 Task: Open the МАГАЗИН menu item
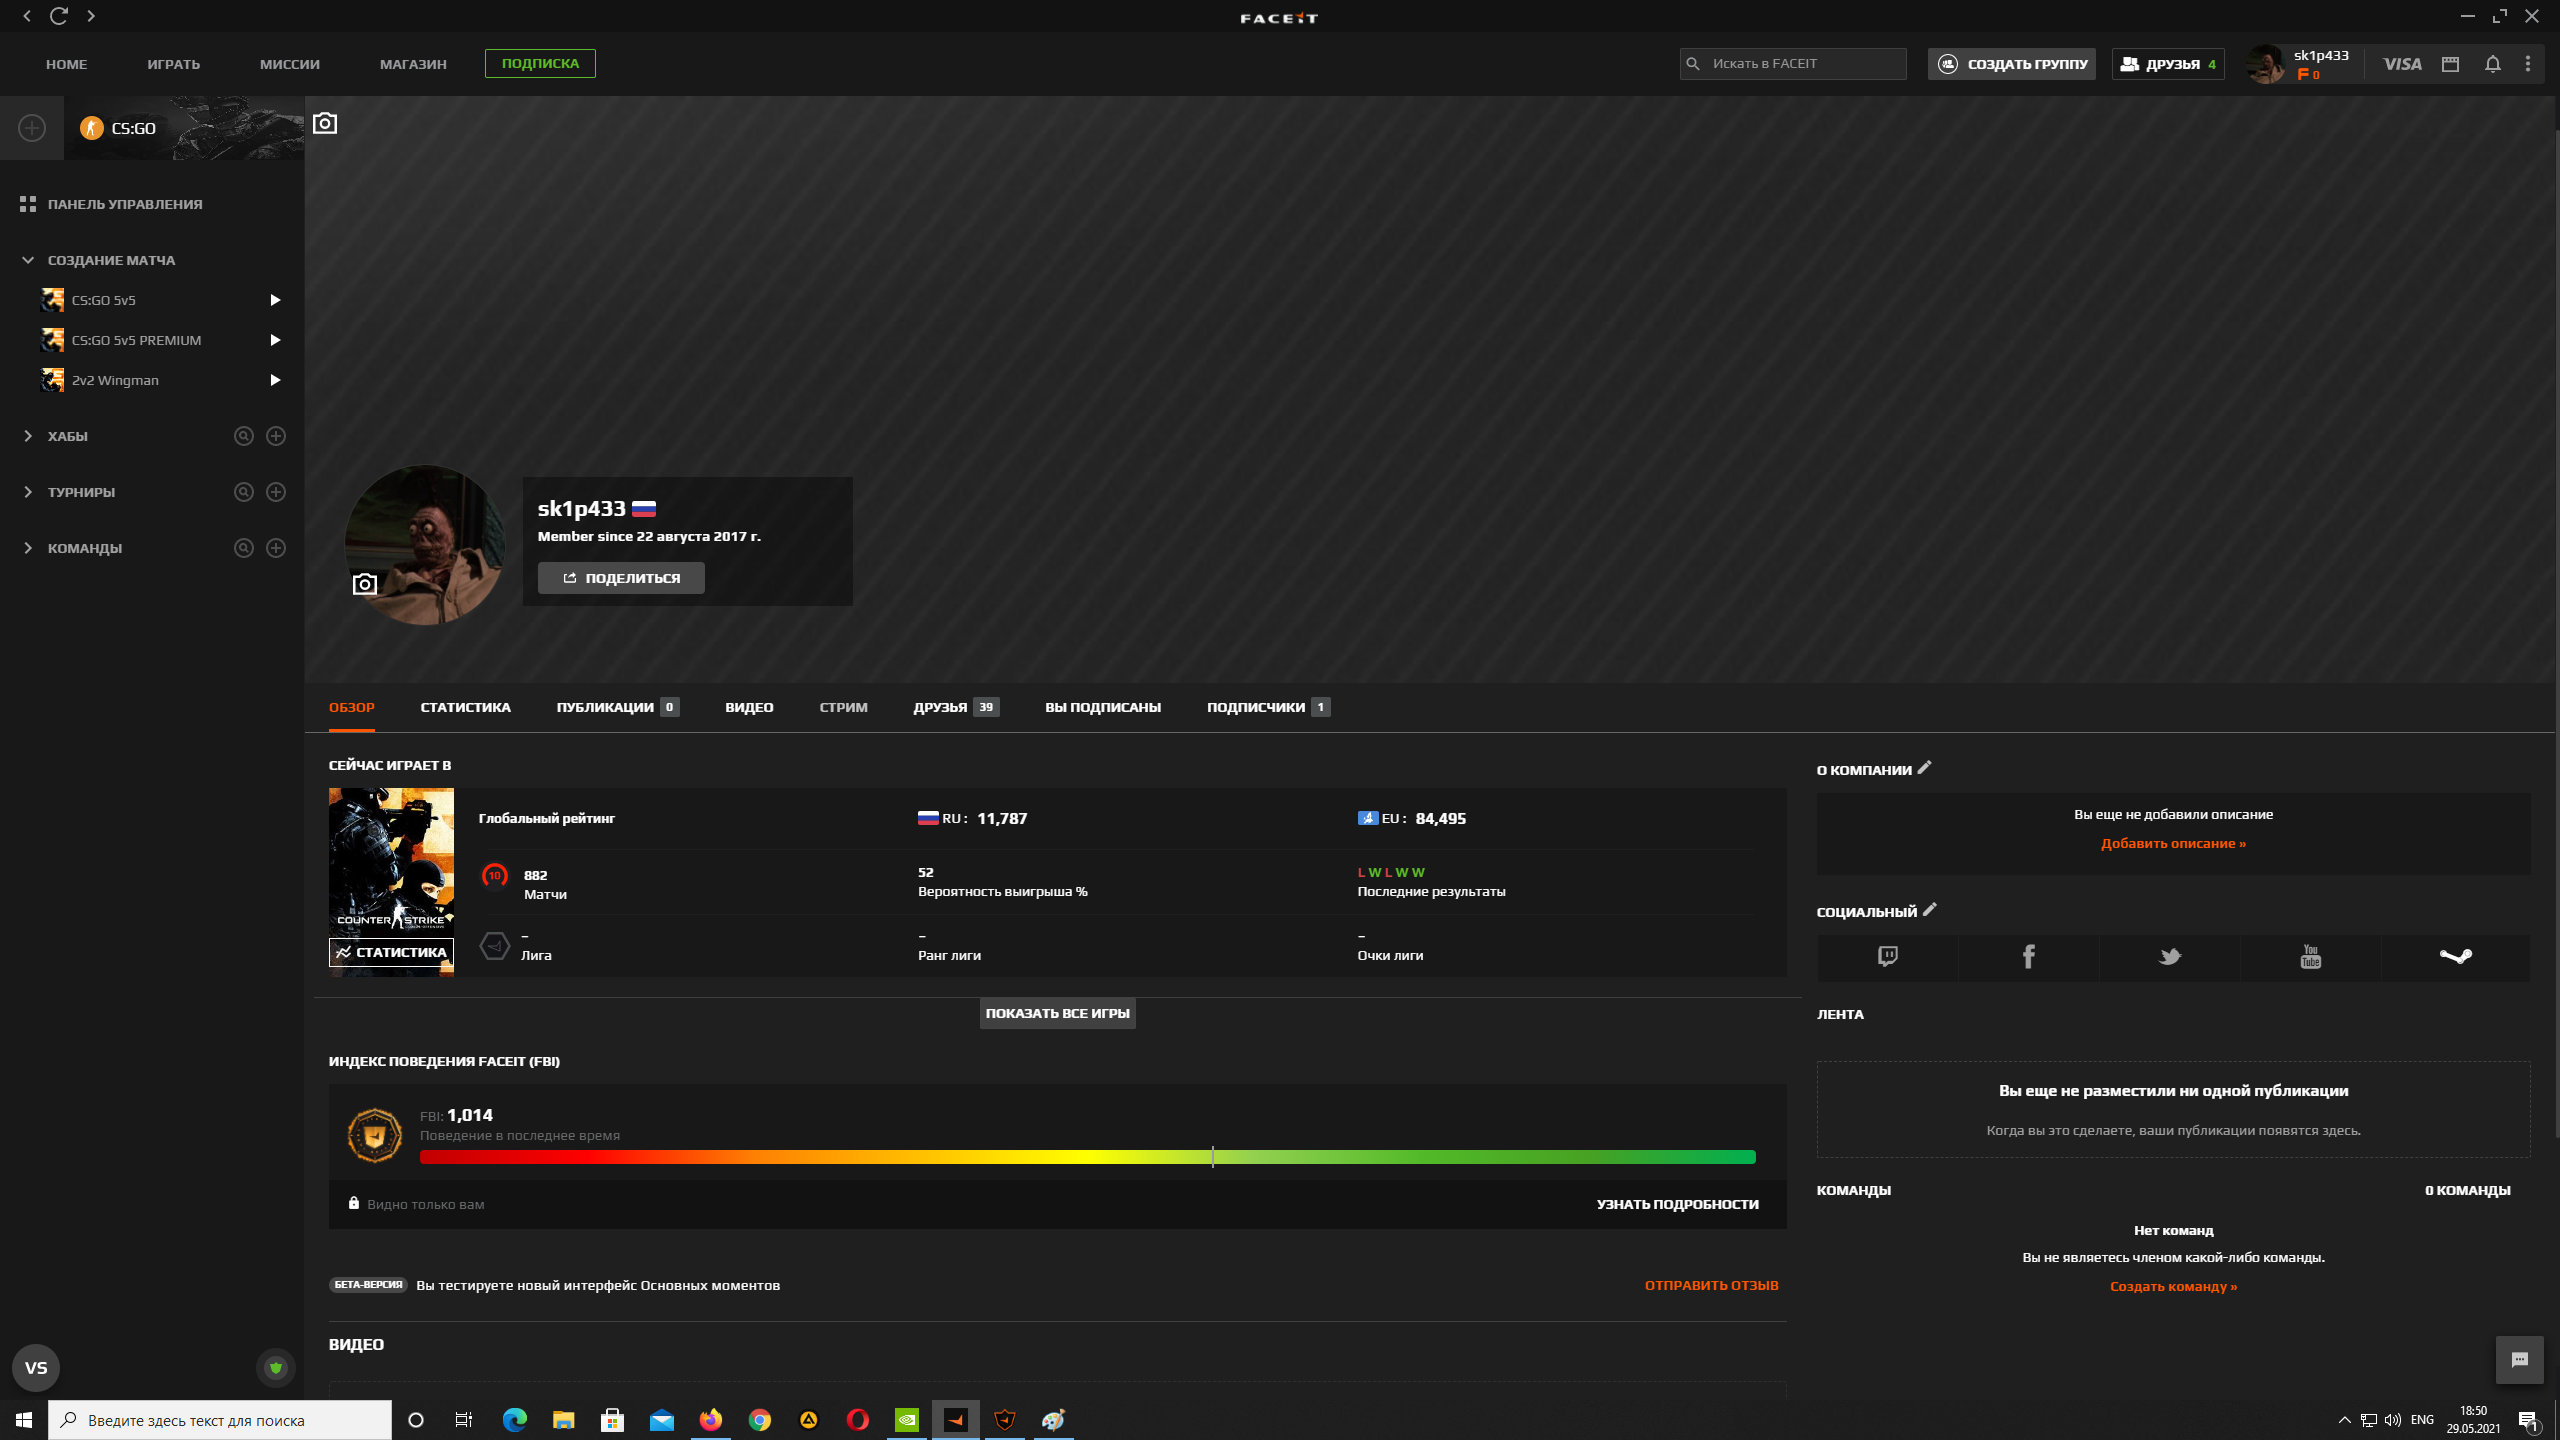click(x=413, y=64)
